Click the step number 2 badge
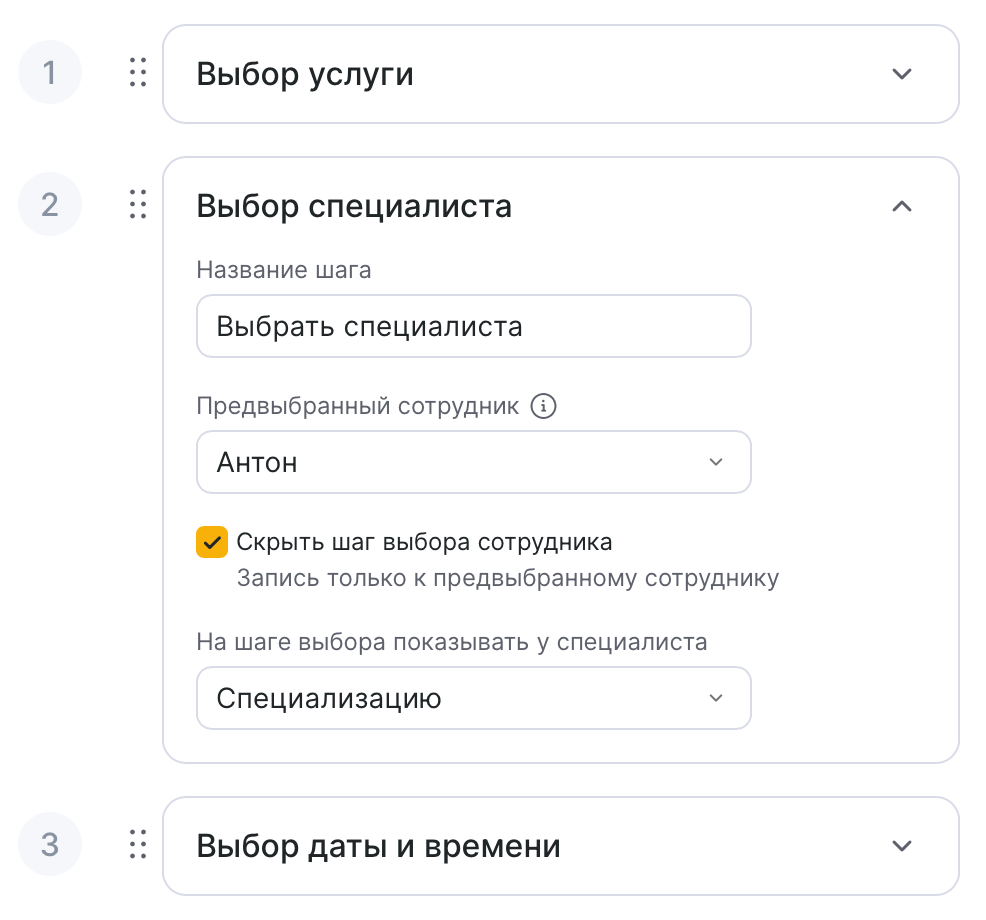 tap(50, 205)
